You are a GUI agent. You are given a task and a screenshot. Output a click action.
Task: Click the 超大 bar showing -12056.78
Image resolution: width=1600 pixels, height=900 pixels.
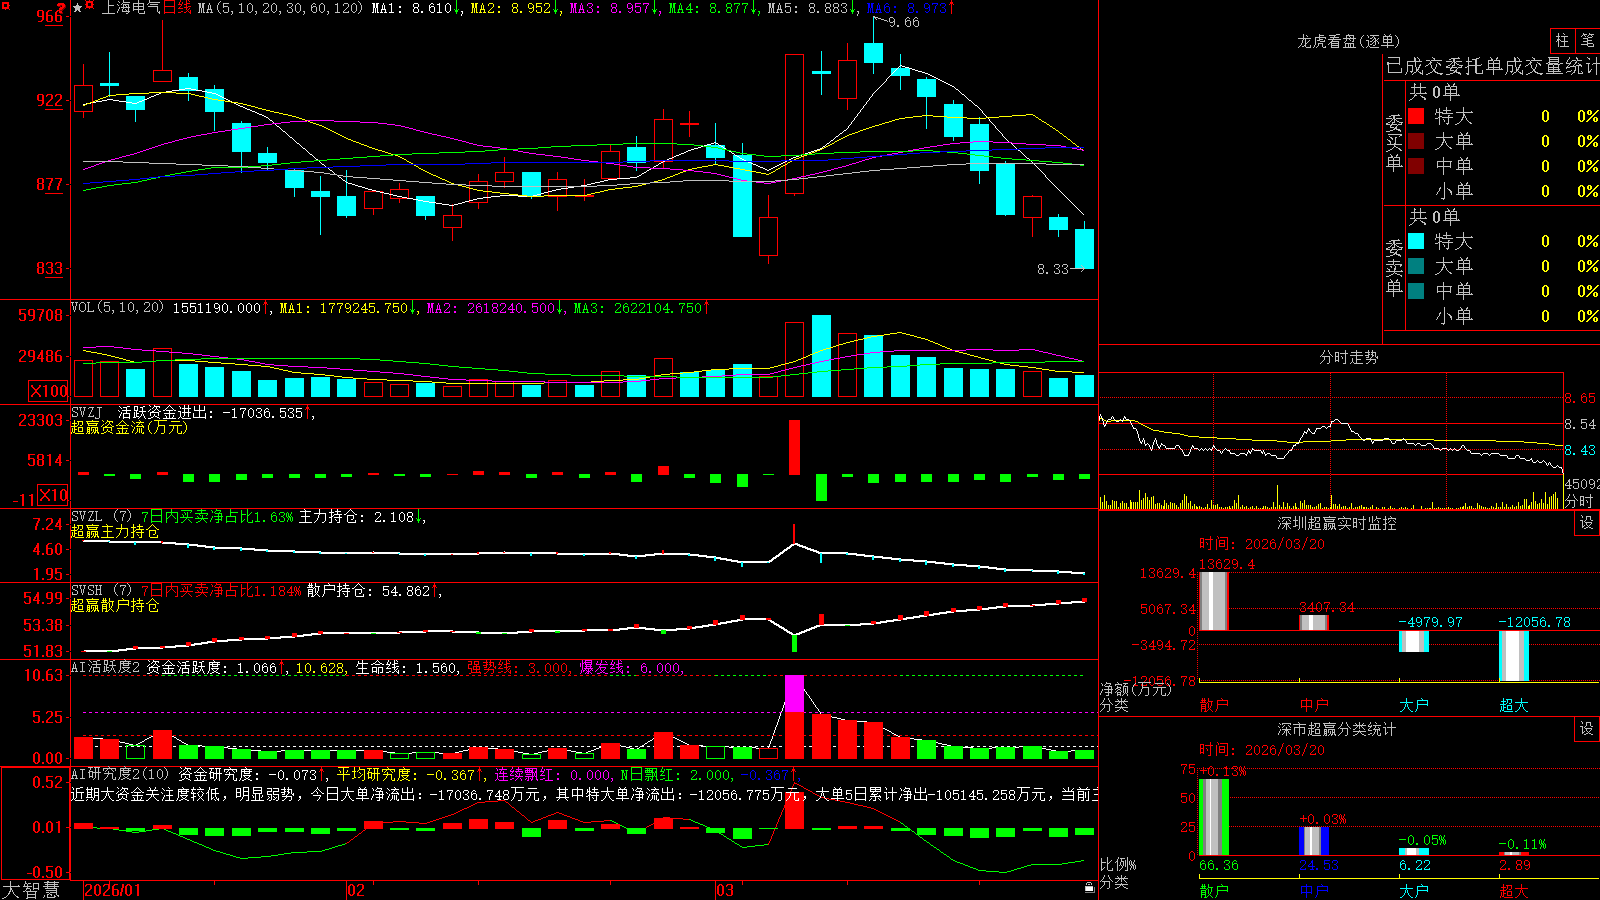click(1514, 656)
